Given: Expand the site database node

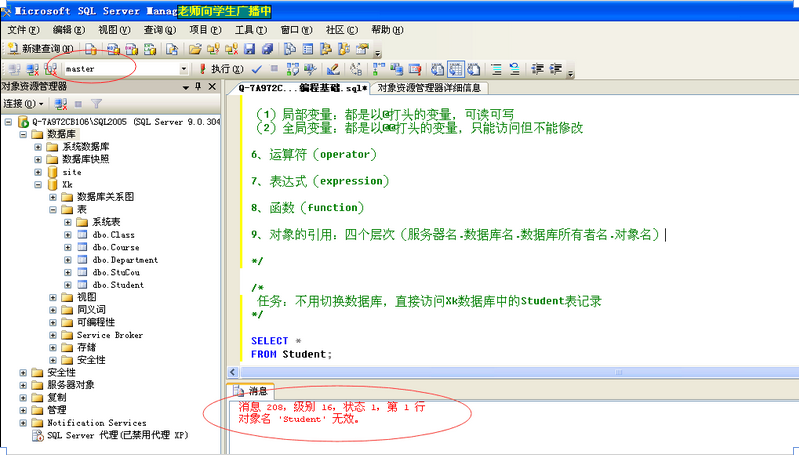Looking at the screenshot, I should (x=38, y=172).
